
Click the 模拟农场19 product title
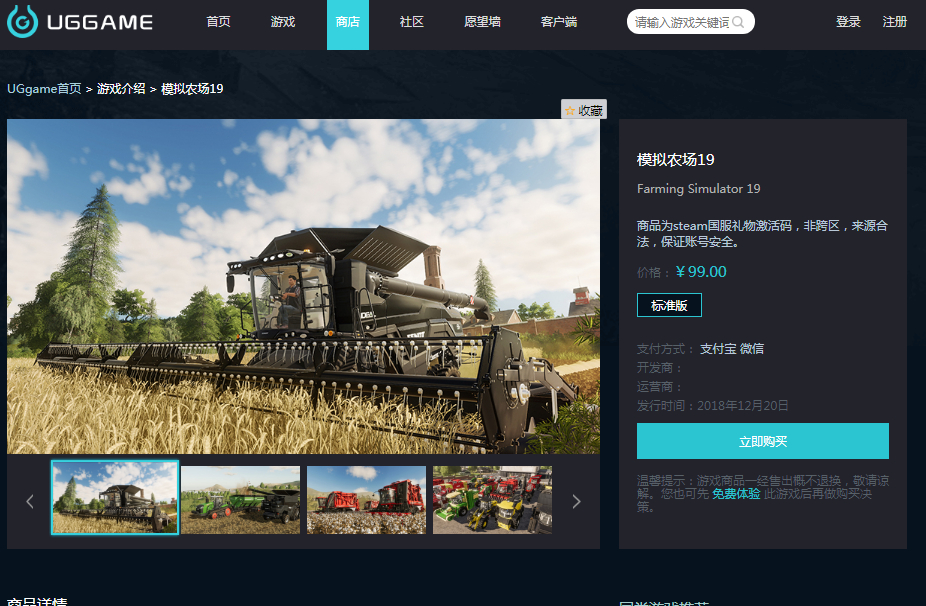click(676, 159)
